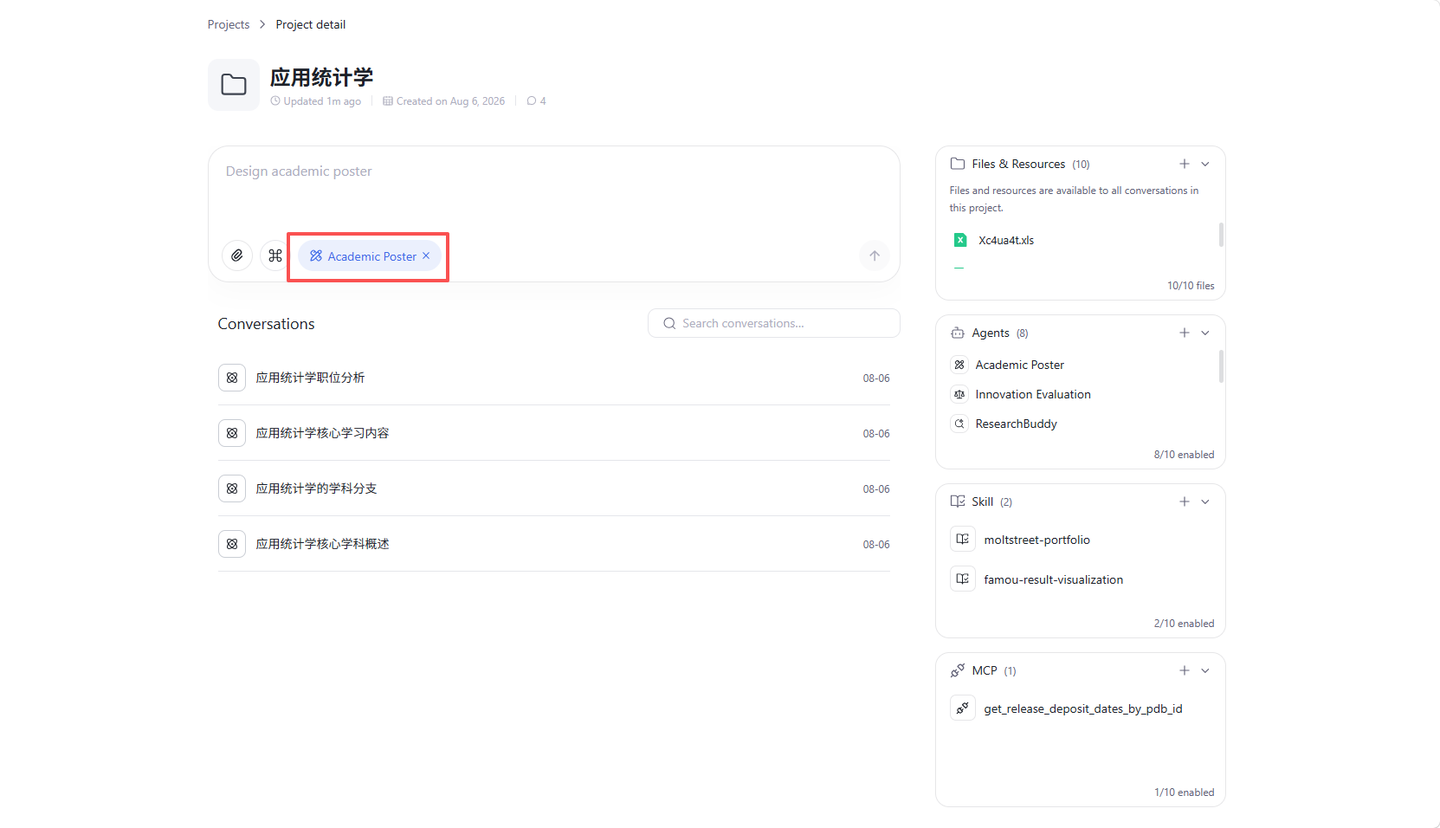Open conversation 应用统计学的学科分支
This screenshot has height=828, width=1440.
[554, 489]
